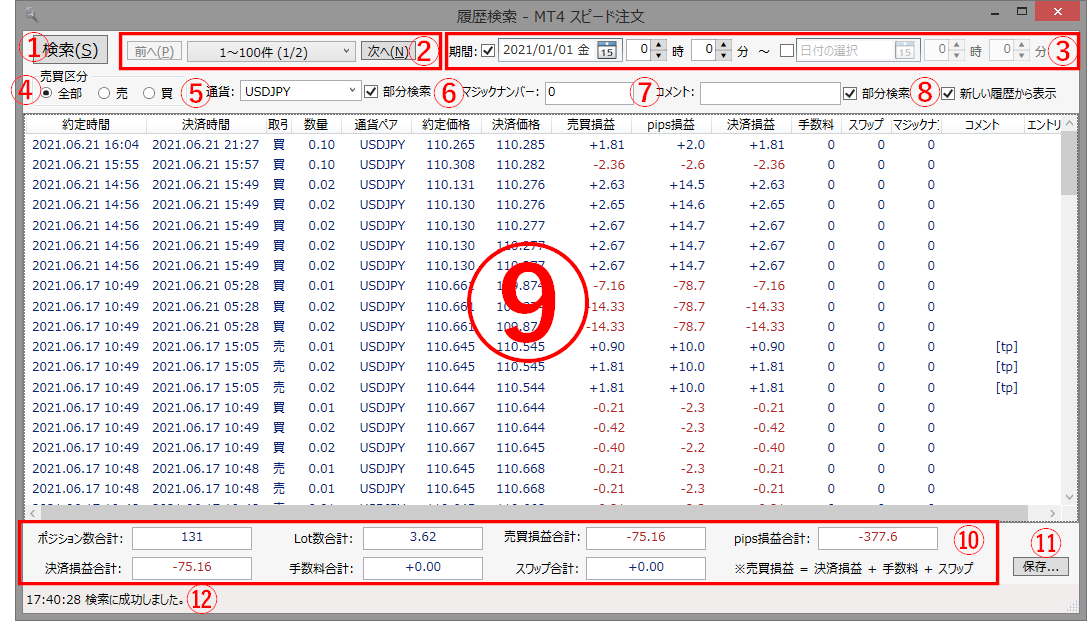This screenshot has height=632, width=1092.
Task: Open the end date calendar picker icon
Action: [905, 51]
